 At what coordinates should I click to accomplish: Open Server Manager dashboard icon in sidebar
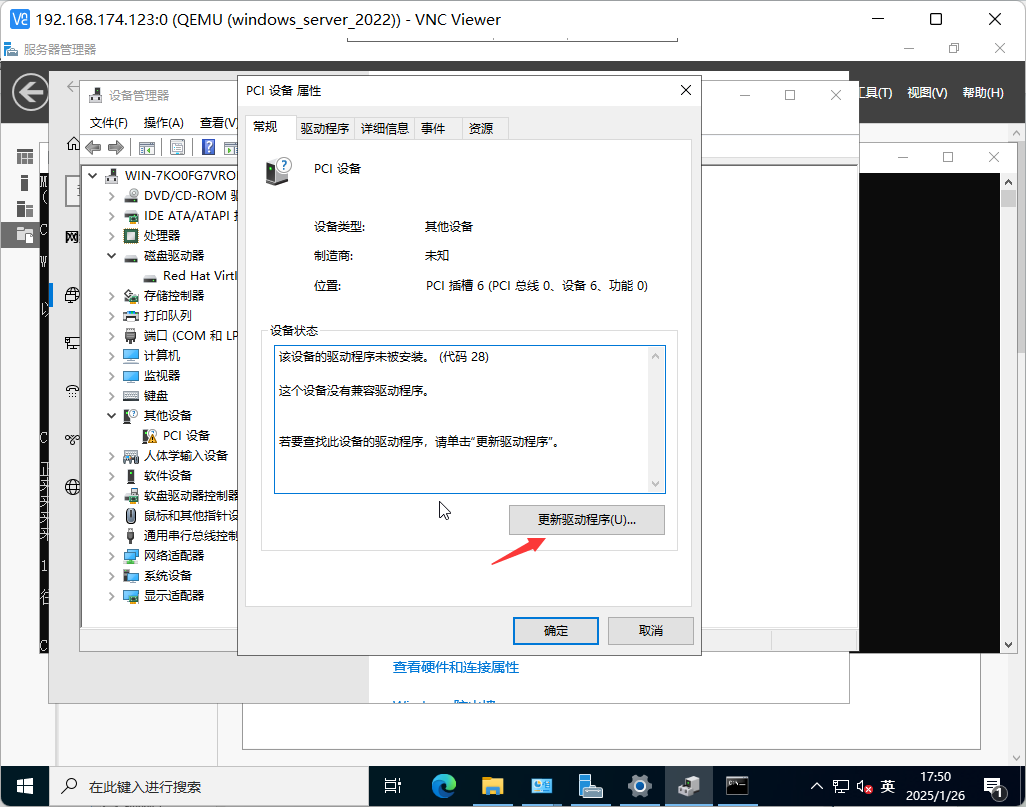25,156
